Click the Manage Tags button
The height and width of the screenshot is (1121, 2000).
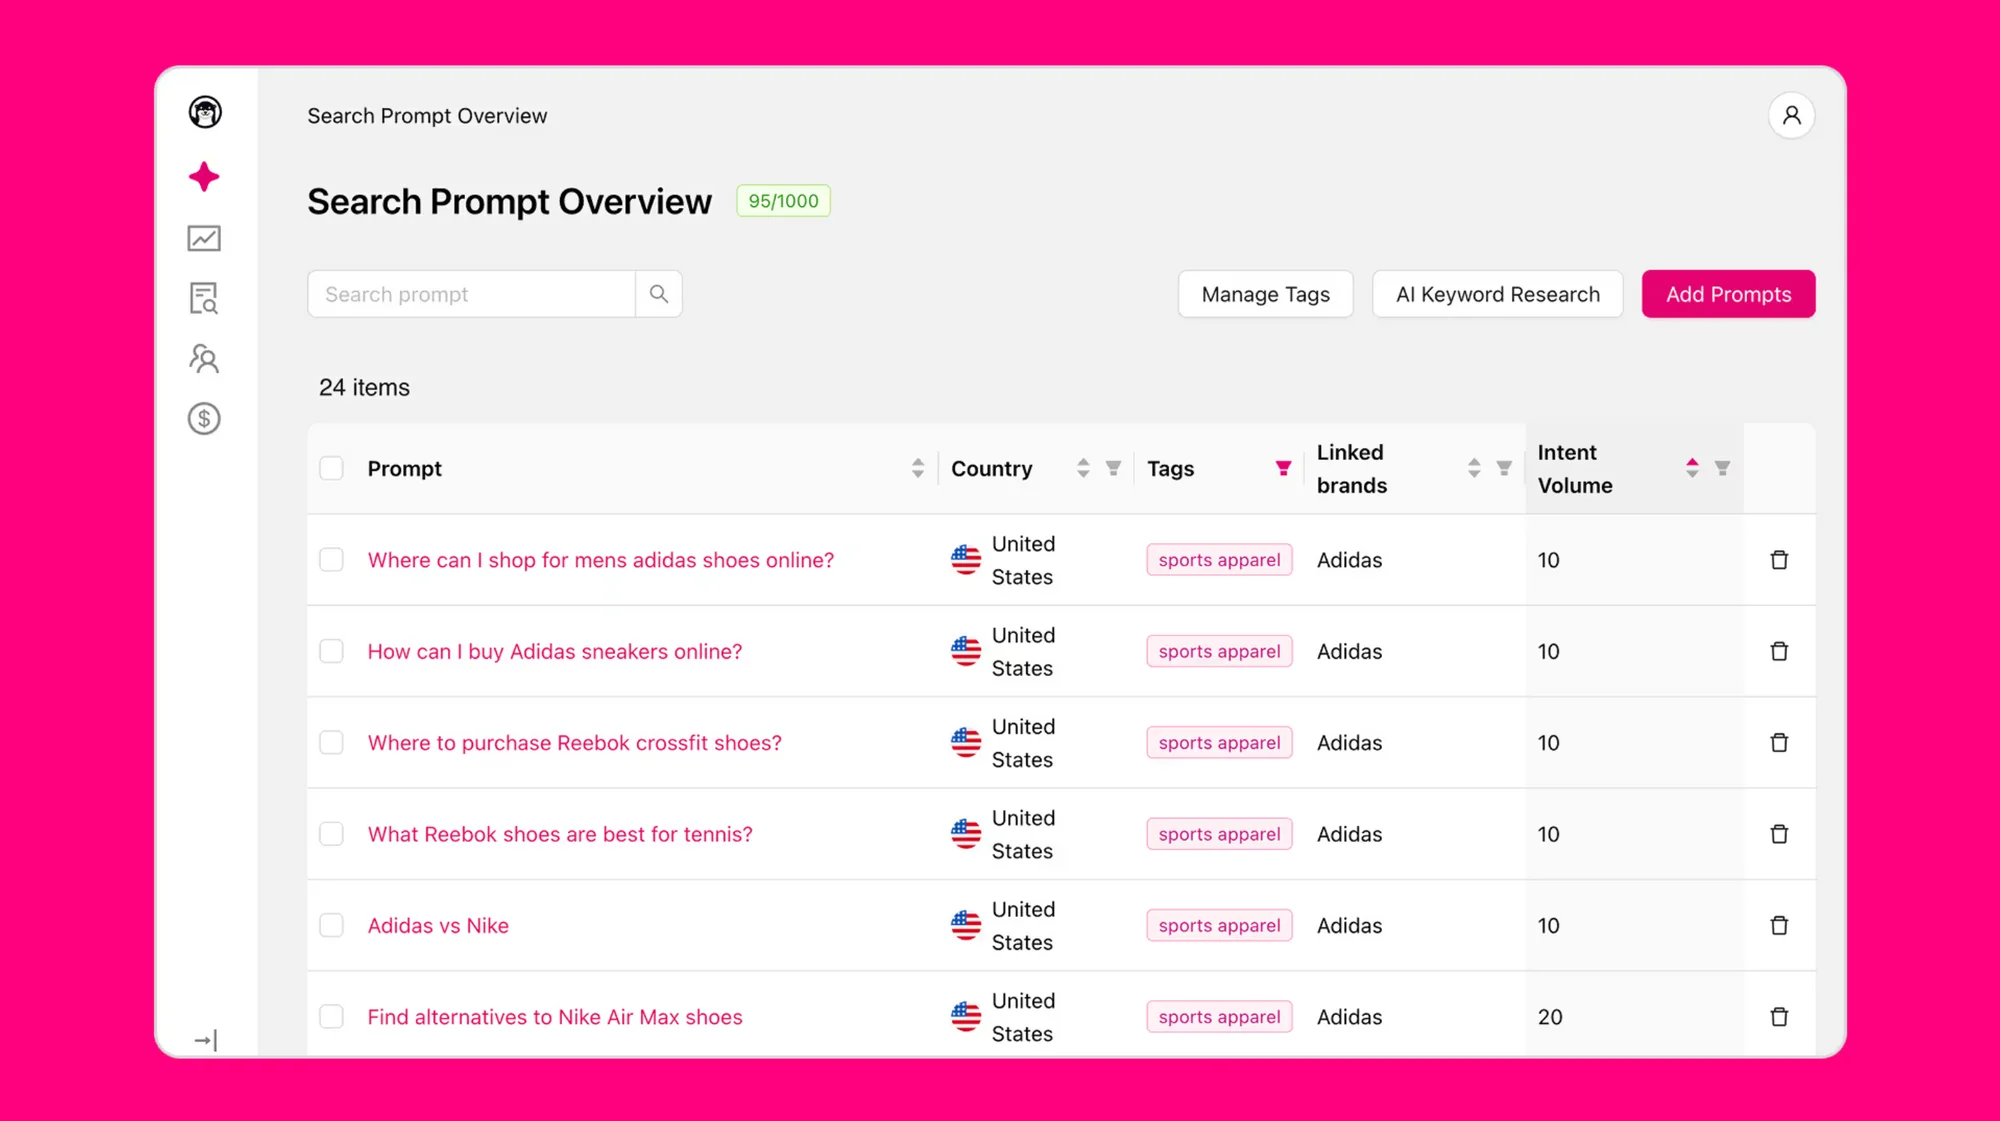click(1265, 294)
